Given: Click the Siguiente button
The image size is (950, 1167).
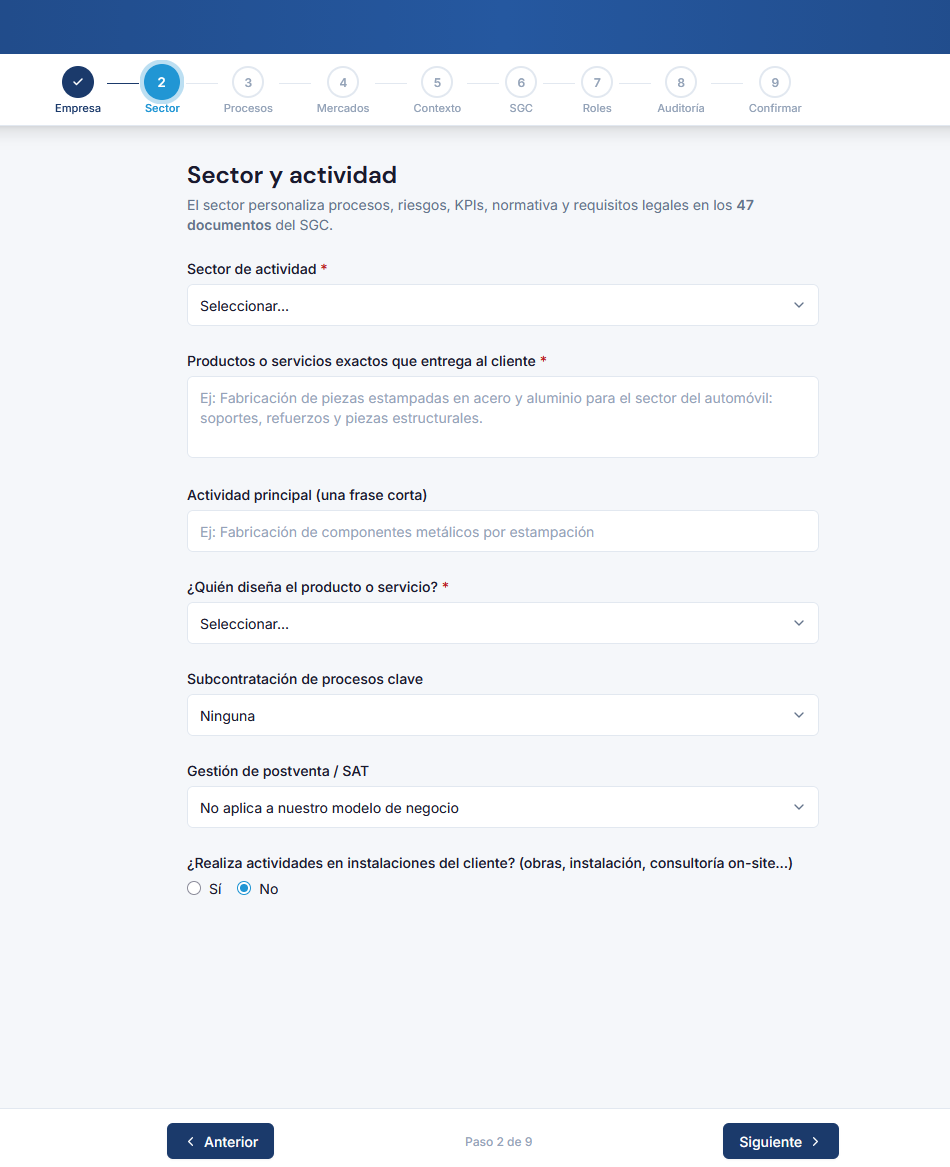Looking at the screenshot, I should click(x=780, y=1141).
